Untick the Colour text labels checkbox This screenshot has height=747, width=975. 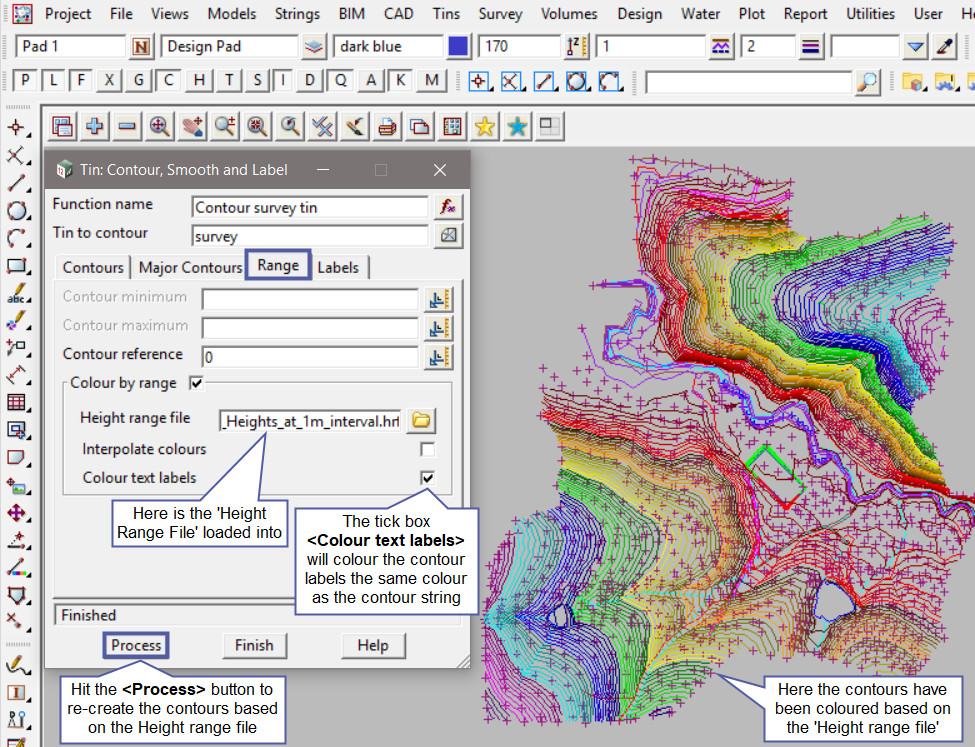pyautogui.click(x=427, y=478)
